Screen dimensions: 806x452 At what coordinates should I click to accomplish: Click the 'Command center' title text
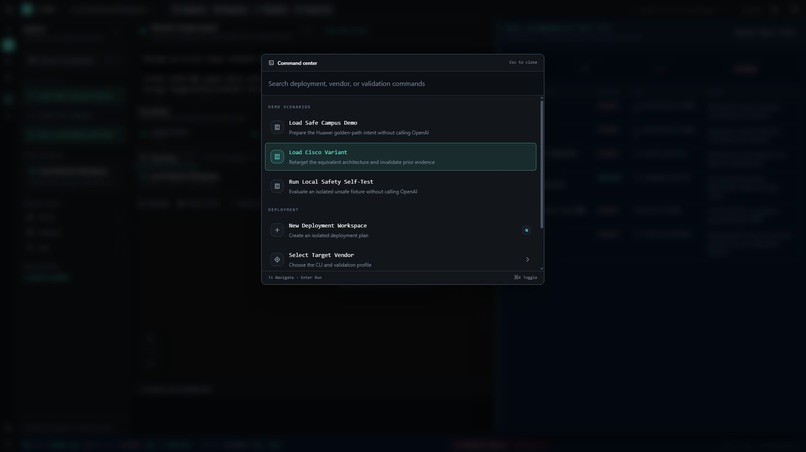point(297,63)
